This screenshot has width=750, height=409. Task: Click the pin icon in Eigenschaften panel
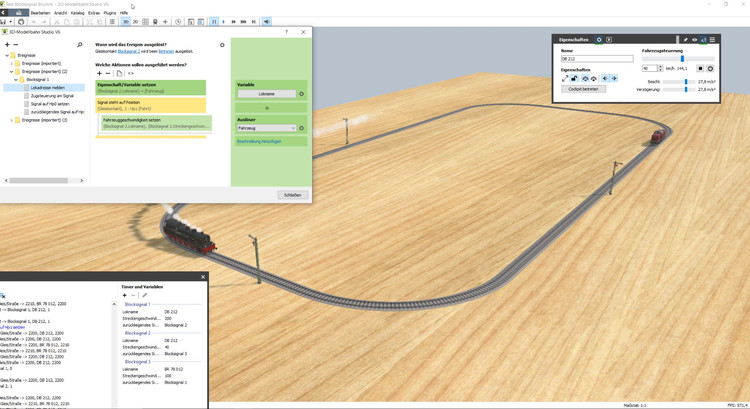[685, 40]
